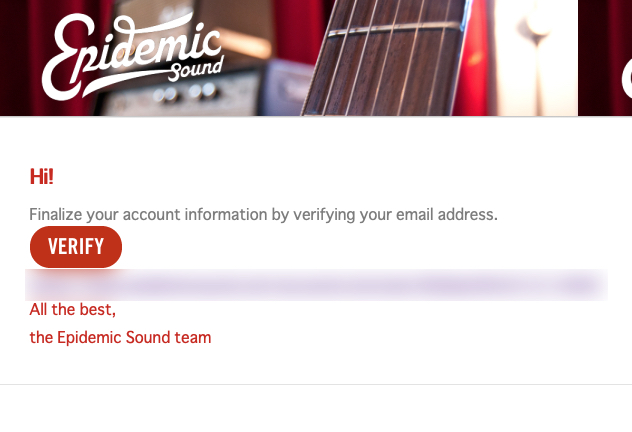Click the red "Hi!" greeting

tap(42, 177)
